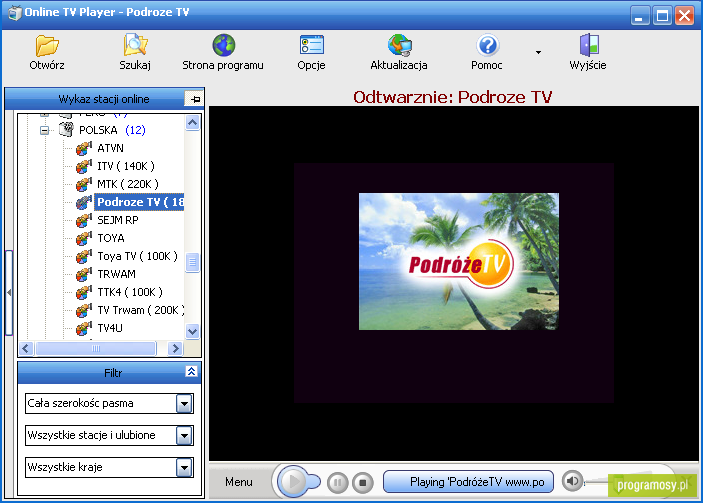Select TV Trwam ( 200K ) station
703x503 pixels.
point(140,310)
